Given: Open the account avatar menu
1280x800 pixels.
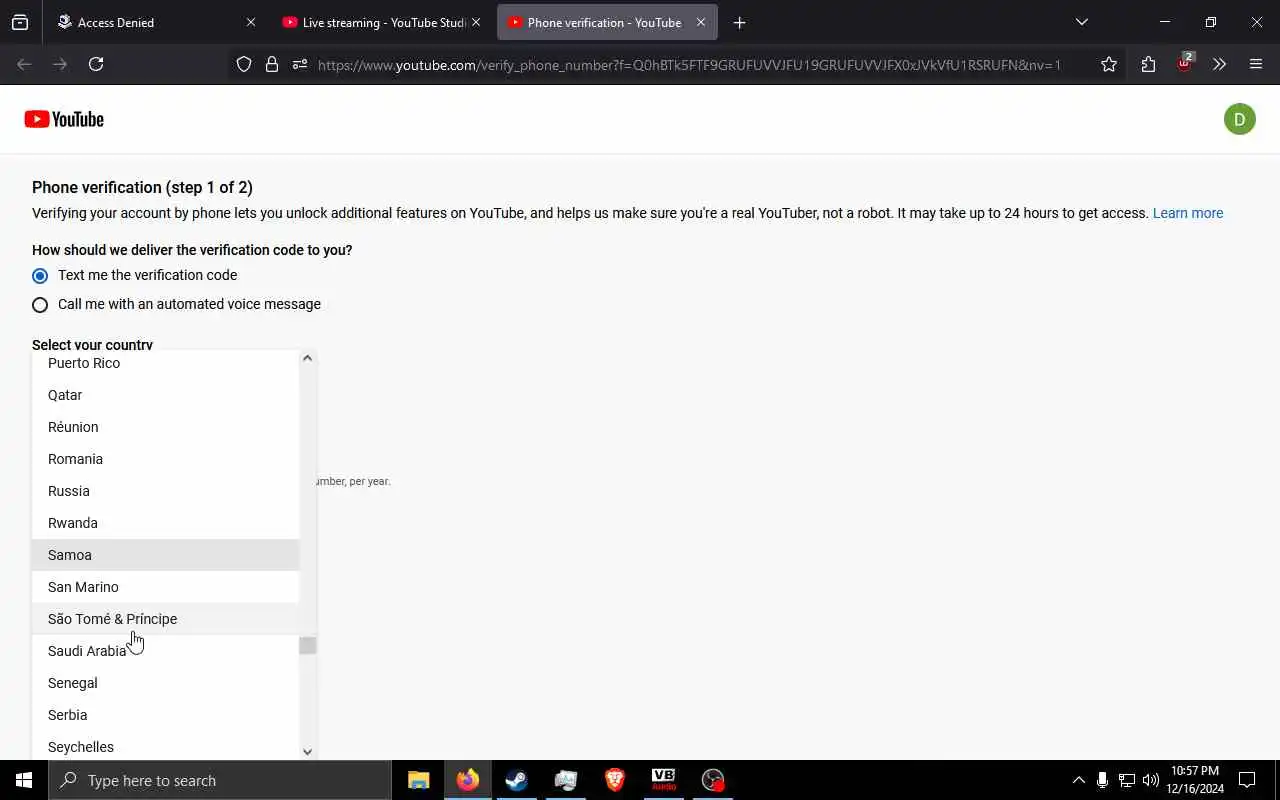Looking at the screenshot, I should tap(1240, 119).
